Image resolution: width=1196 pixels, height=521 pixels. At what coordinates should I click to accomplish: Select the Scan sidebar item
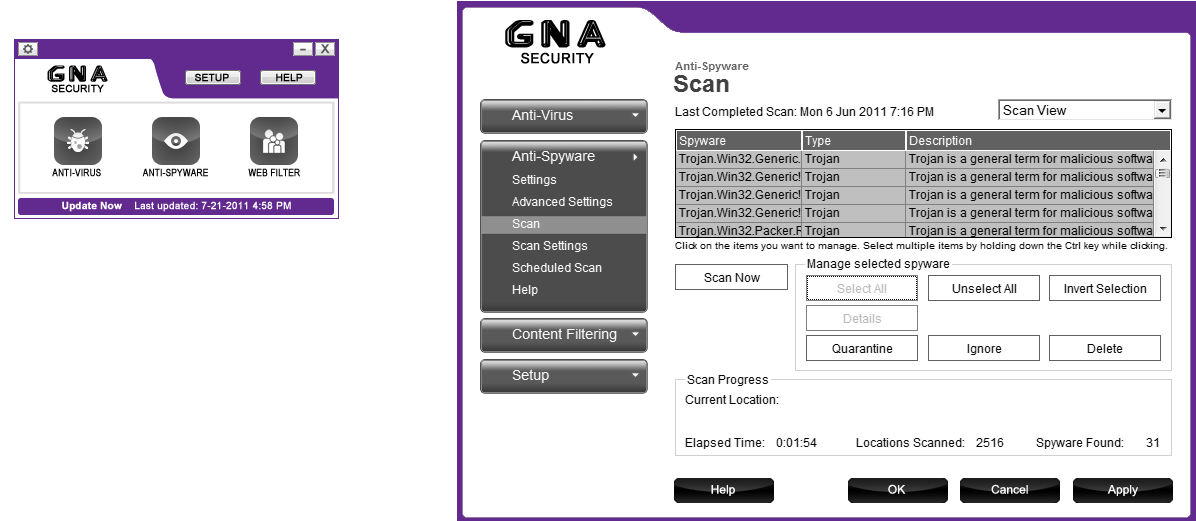[x=564, y=224]
